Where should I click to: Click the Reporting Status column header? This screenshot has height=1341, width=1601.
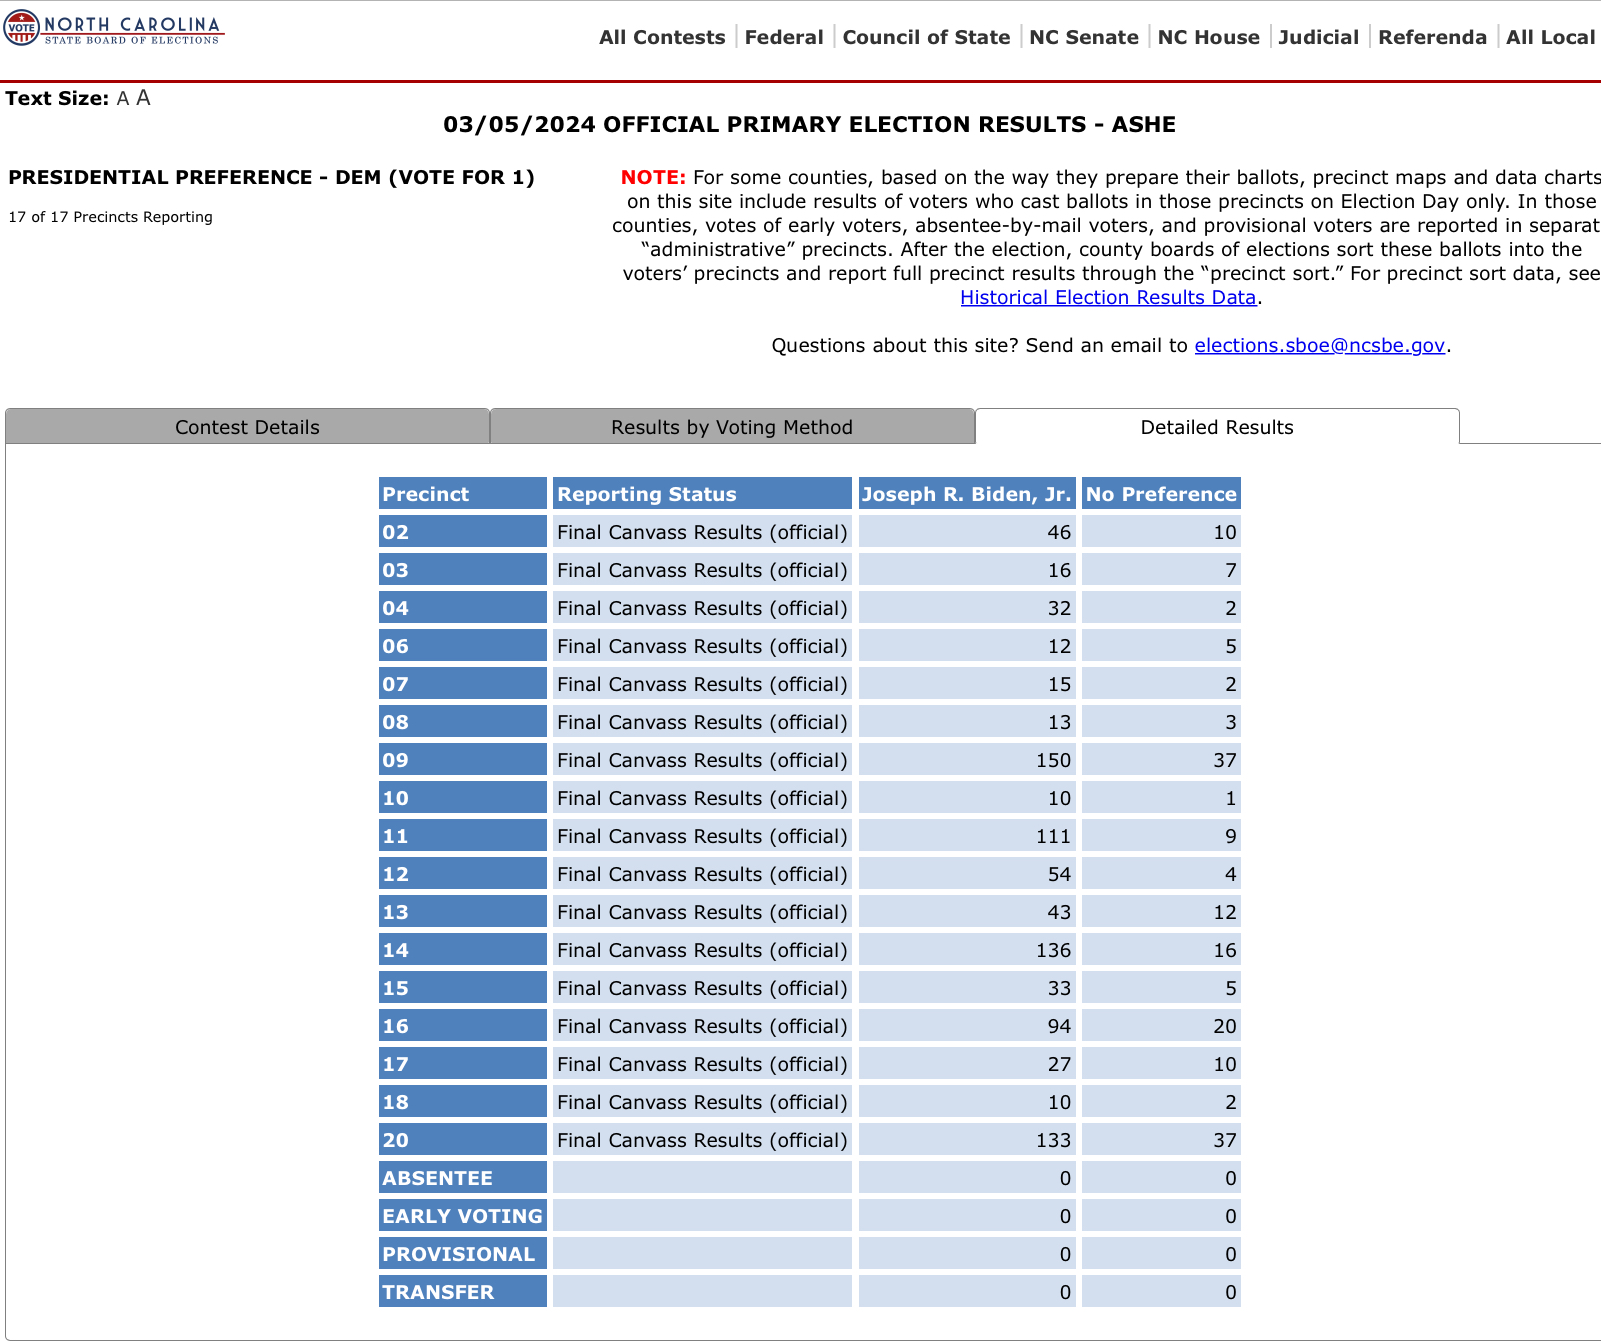(702, 494)
